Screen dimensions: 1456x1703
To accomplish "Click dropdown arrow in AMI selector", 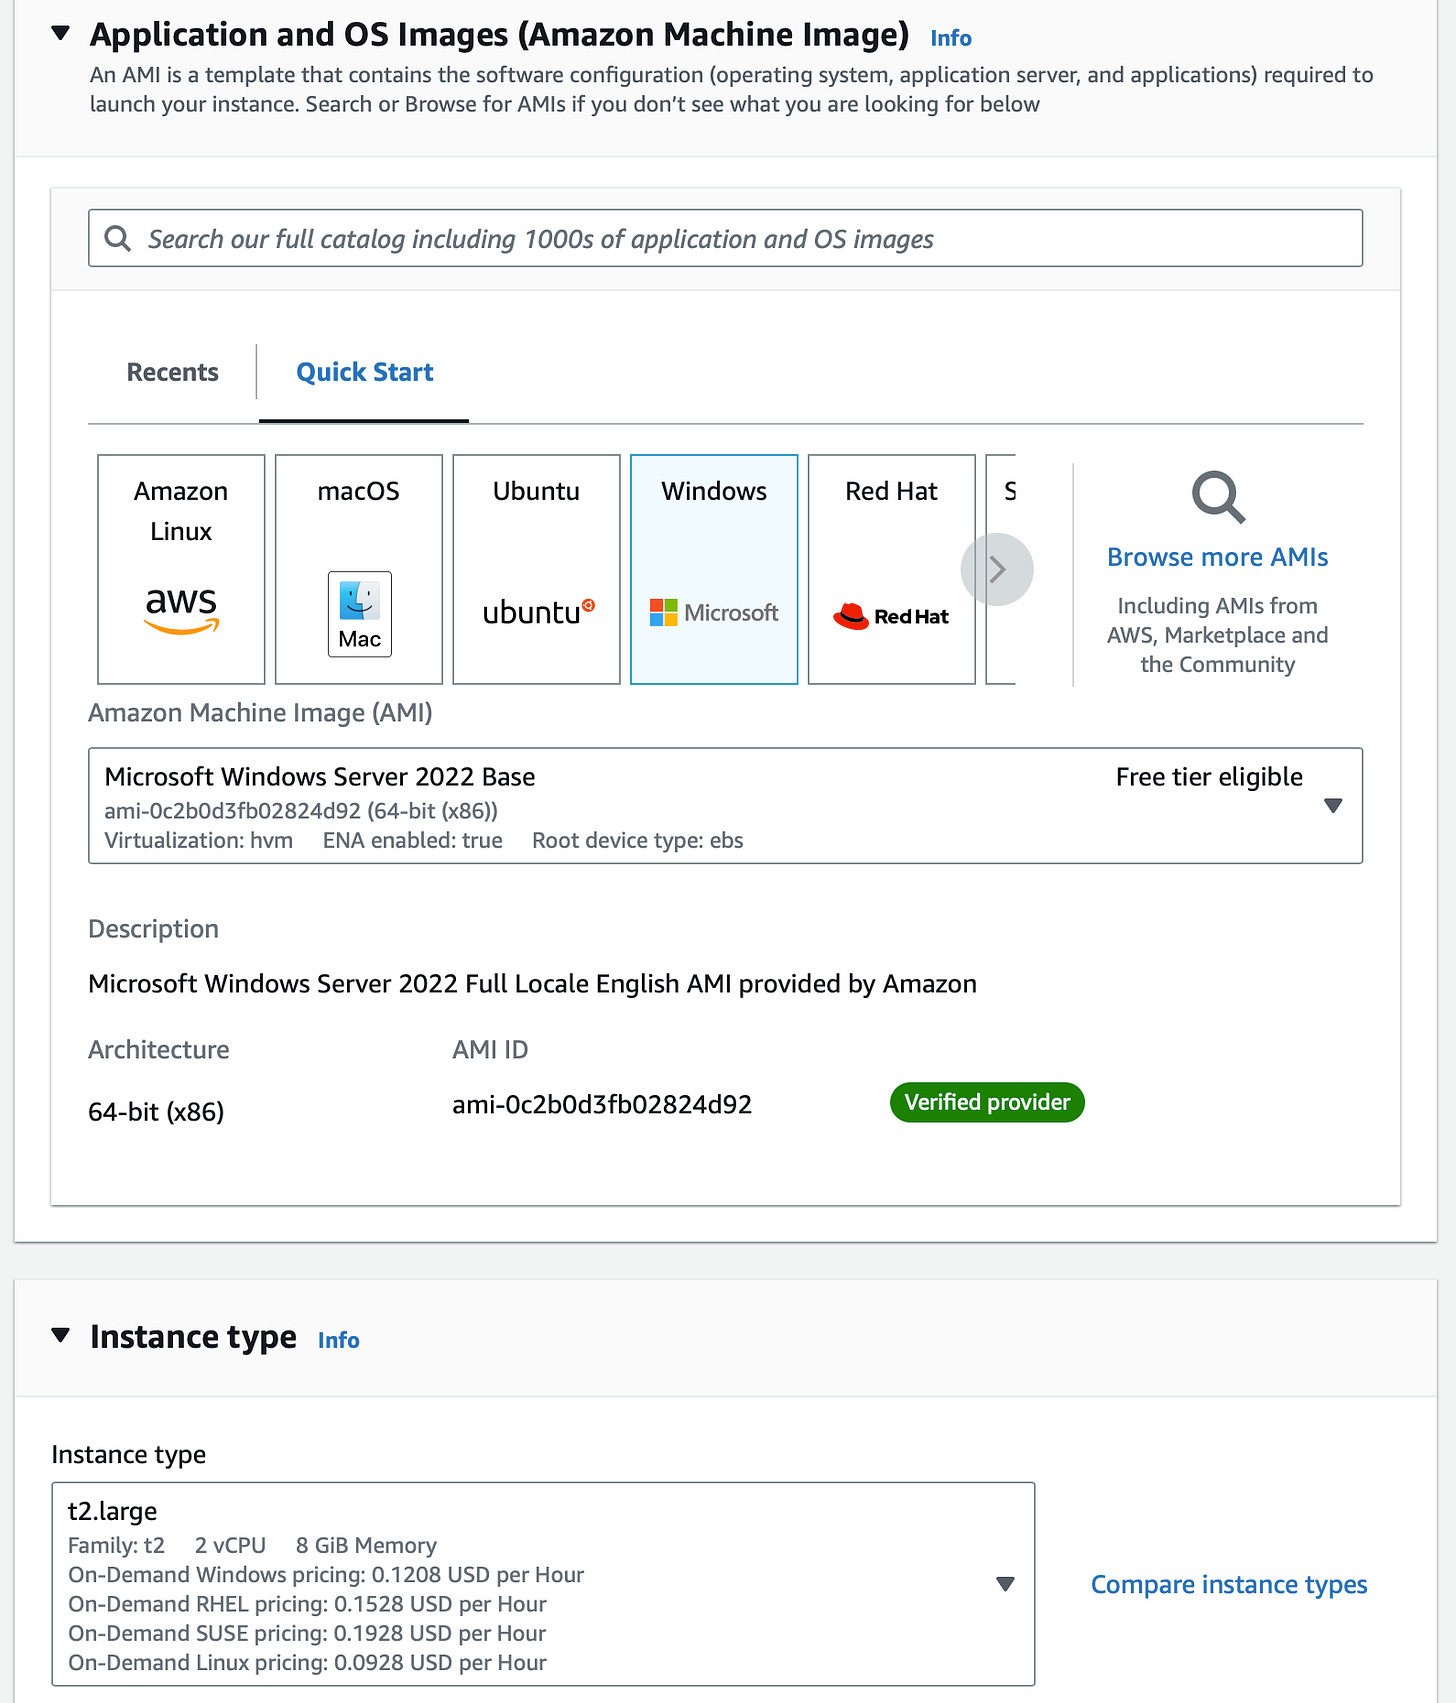I will pos(1332,805).
